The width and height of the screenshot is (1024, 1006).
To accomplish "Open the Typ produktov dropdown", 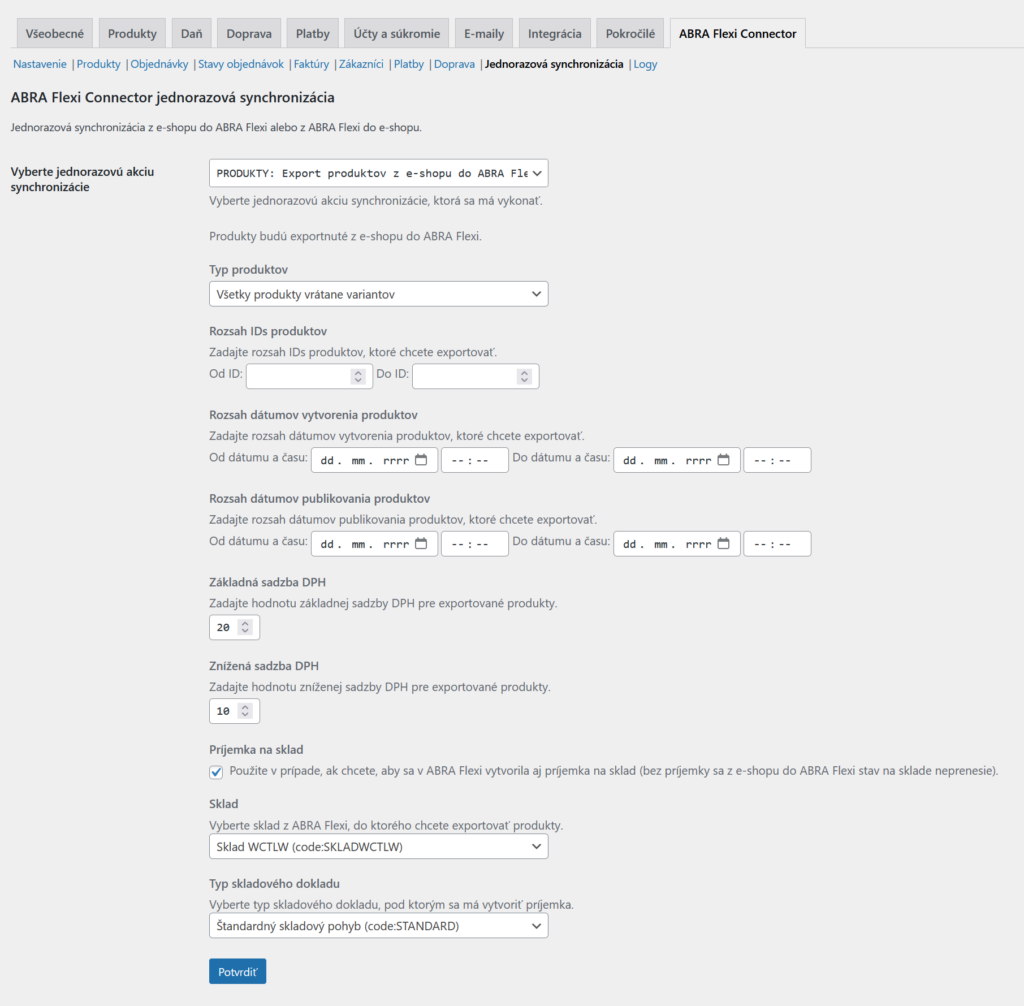I will 378,293.
